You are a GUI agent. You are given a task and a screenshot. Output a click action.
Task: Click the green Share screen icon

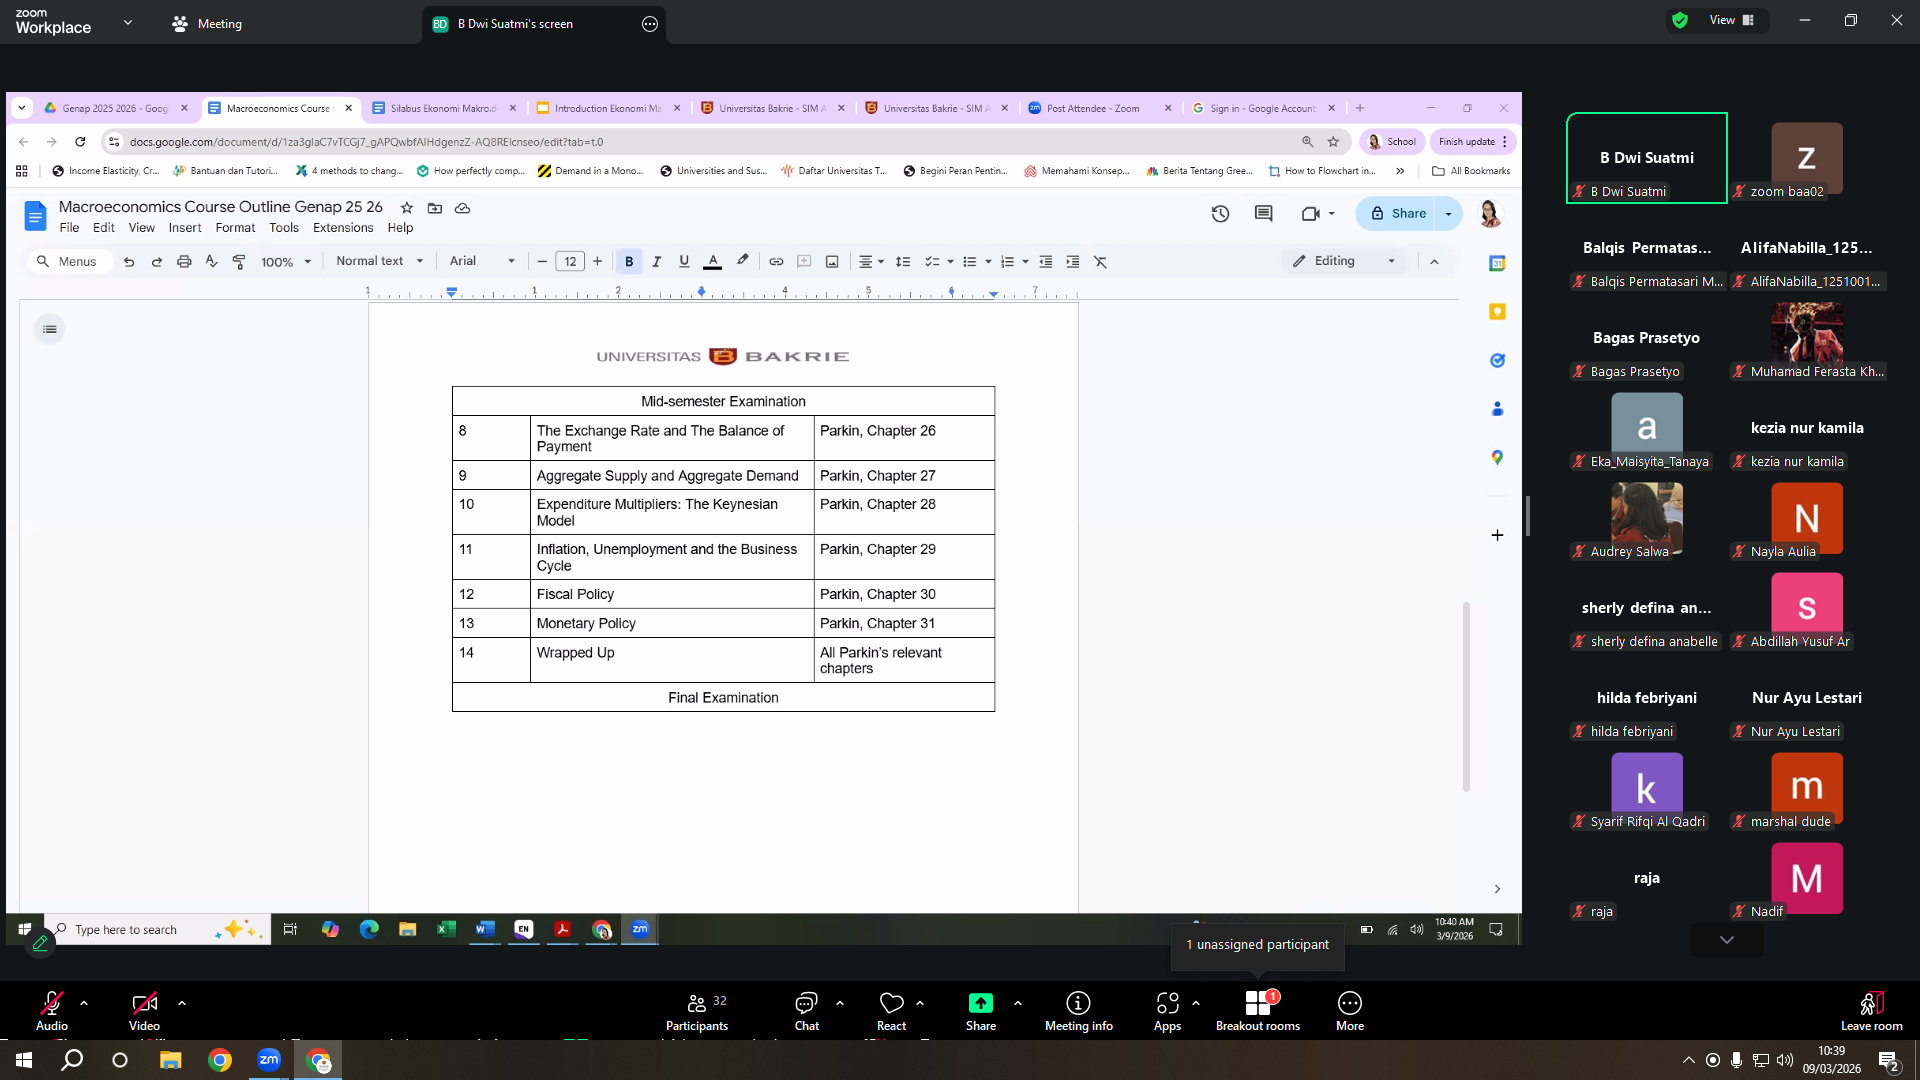(981, 1003)
